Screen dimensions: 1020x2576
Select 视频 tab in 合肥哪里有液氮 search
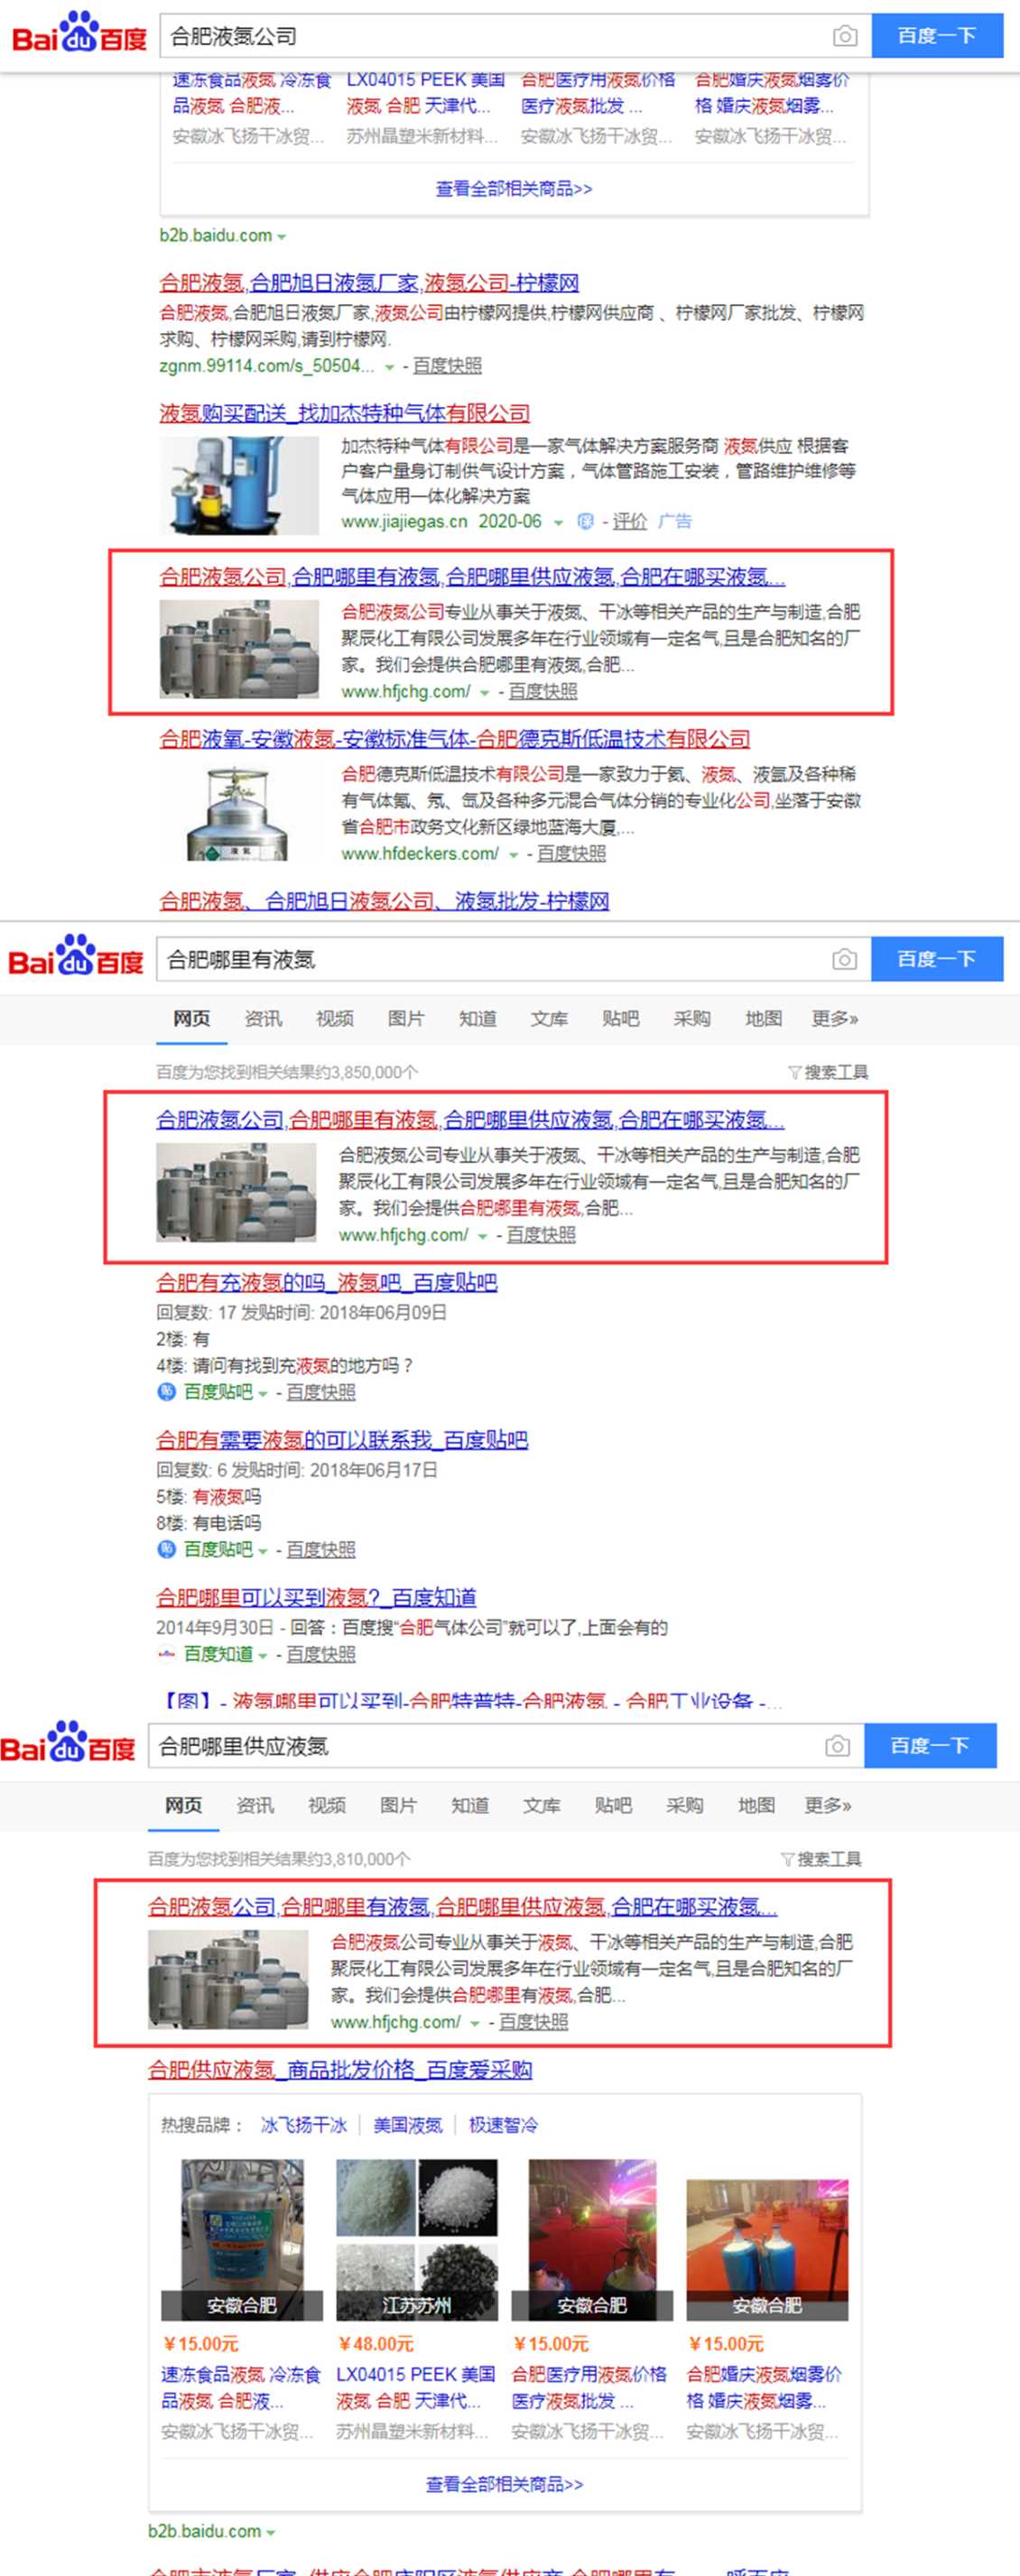click(334, 1018)
